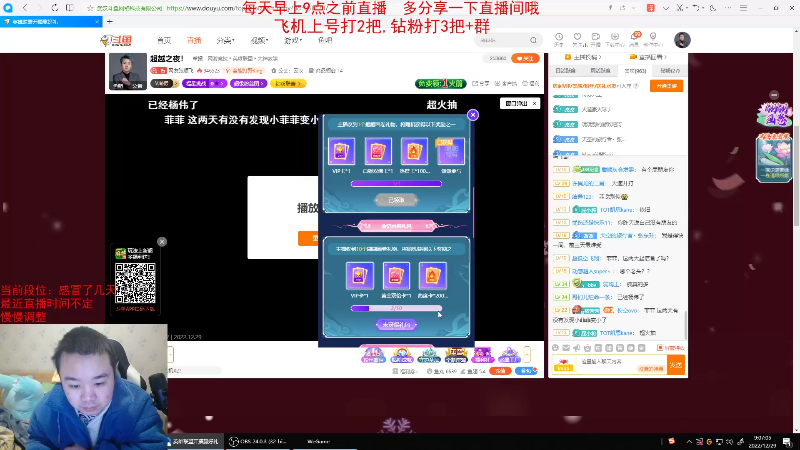Click the purple claim button in lower popup panel
The image size is (800, 450).
(396, 324)
